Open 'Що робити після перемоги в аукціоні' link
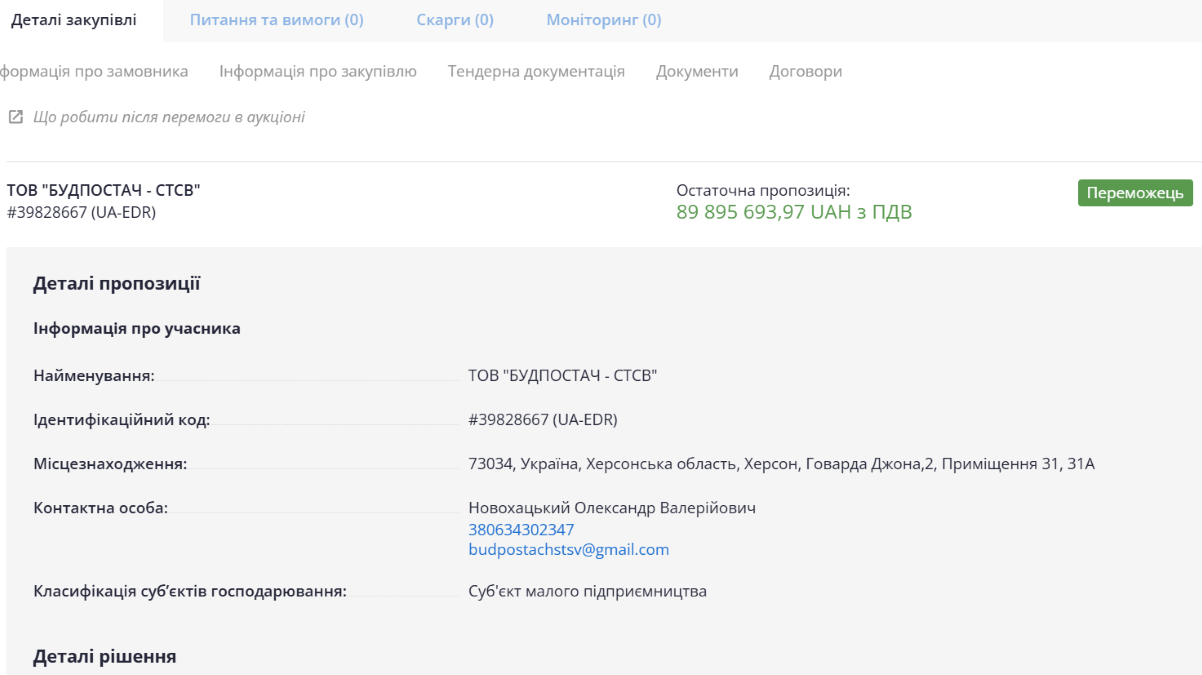The height and width of the screenshot is (675, 1202). [x=169, y=117]
